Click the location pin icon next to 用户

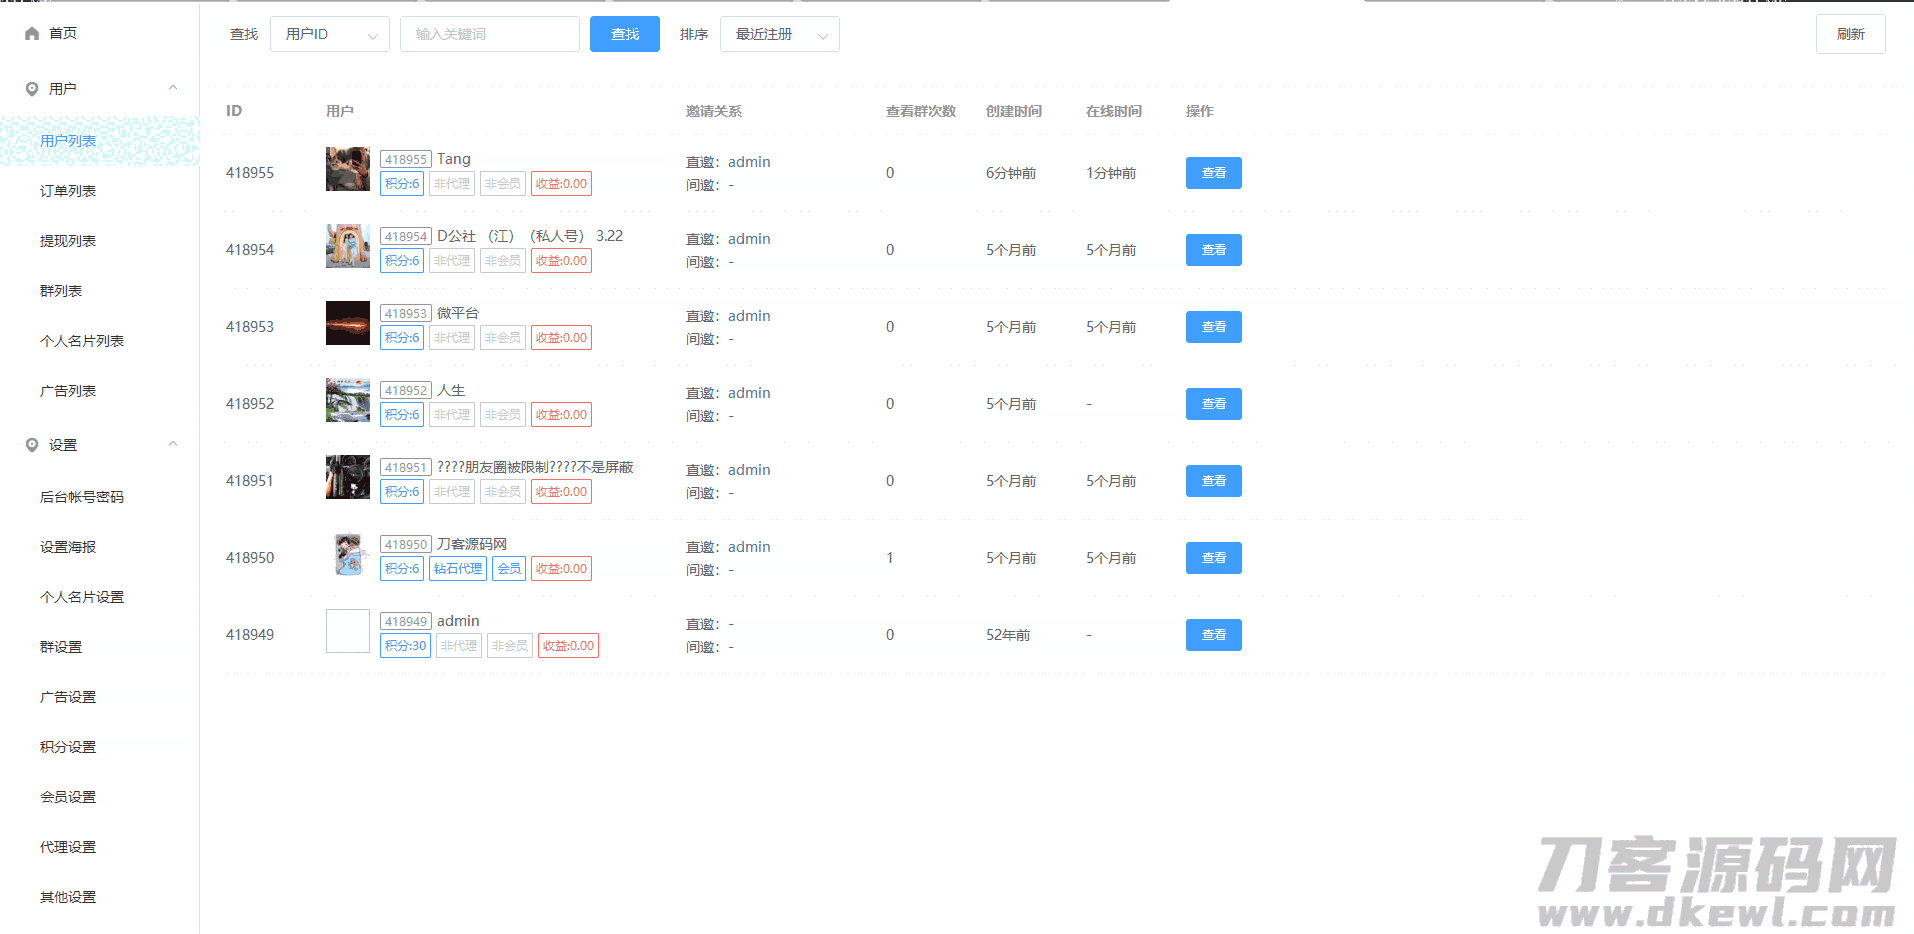coord(32,89)
